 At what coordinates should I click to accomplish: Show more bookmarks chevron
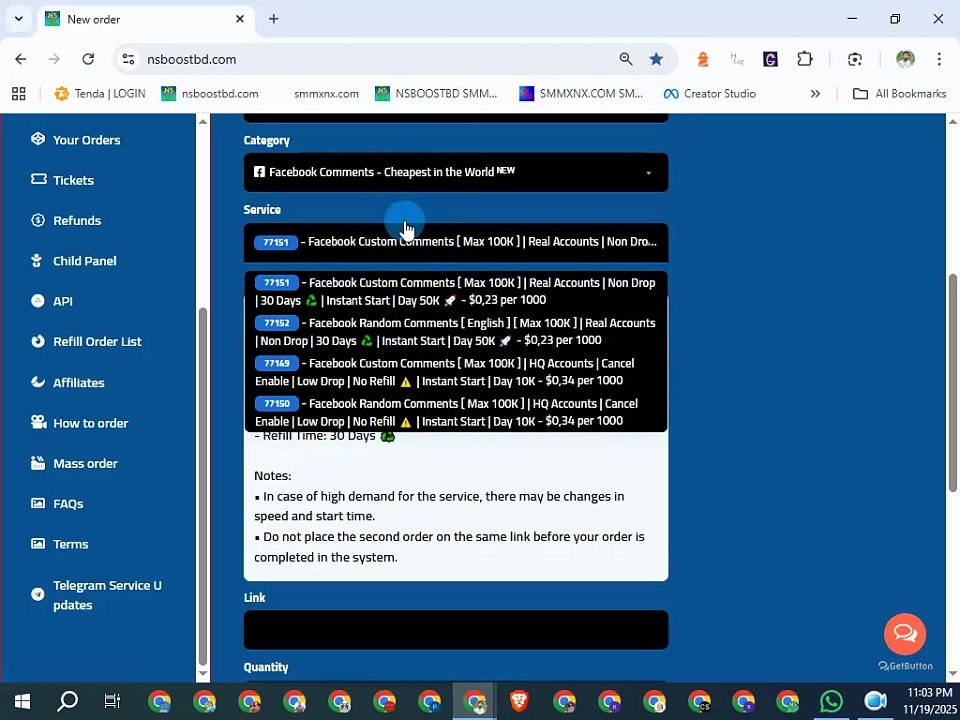(815, 94)
